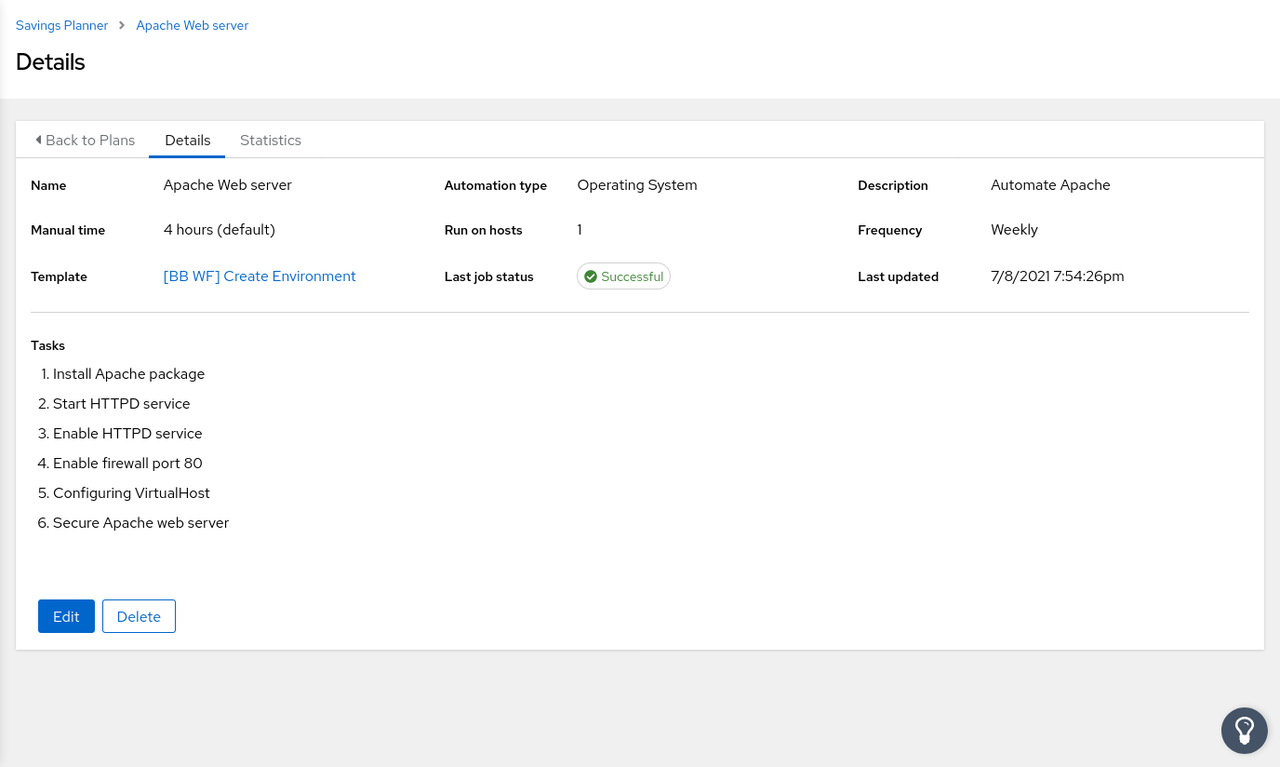Open the Apache Web server breadcrumb

point(192,26)
